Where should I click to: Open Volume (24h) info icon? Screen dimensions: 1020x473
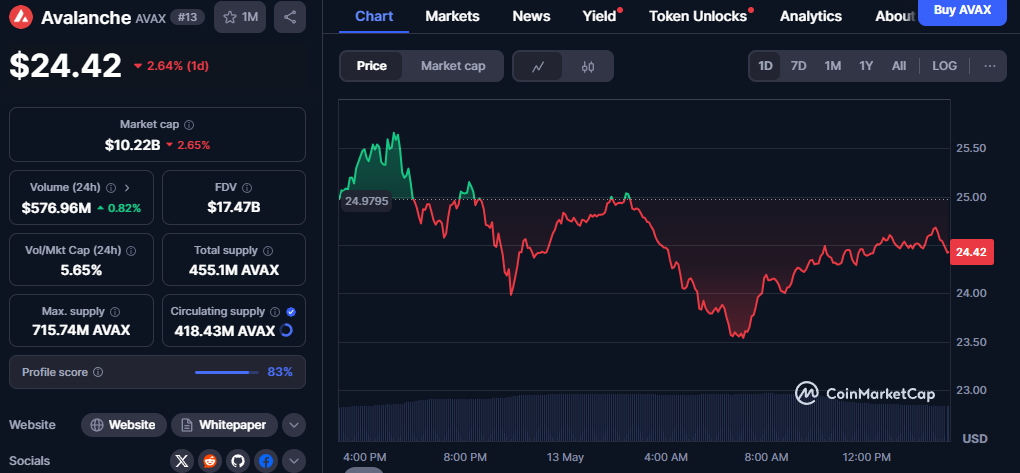[x=111, y=187]
